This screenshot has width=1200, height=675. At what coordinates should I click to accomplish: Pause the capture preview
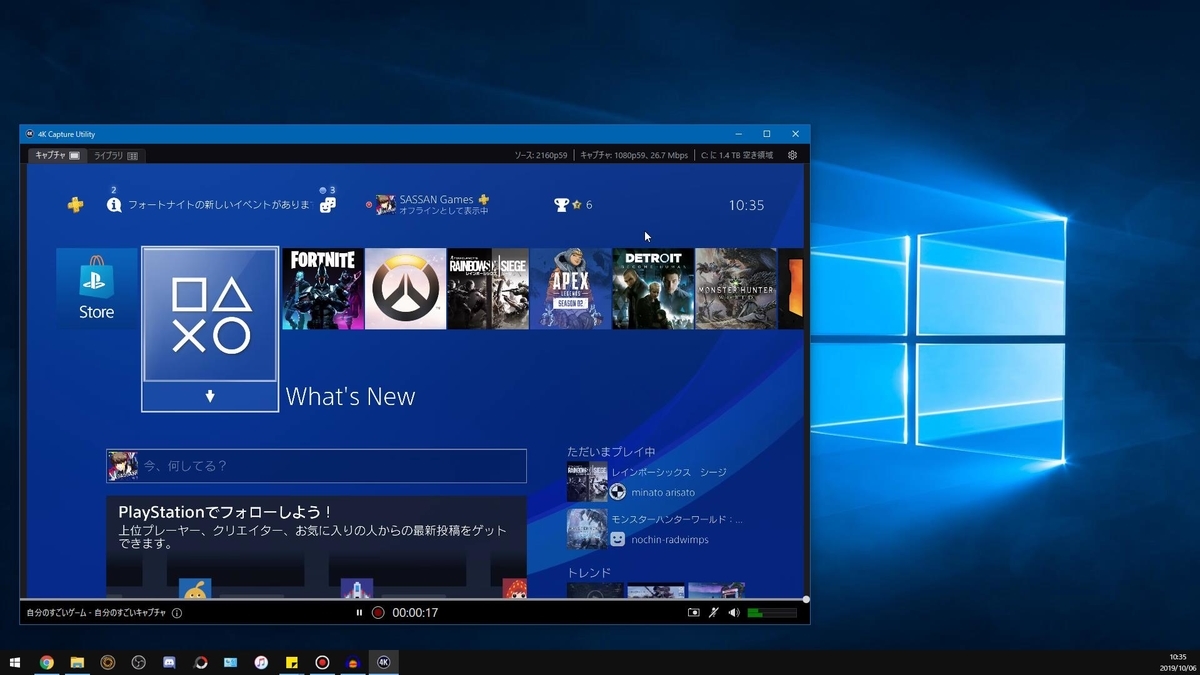click(x=359, y=612)
